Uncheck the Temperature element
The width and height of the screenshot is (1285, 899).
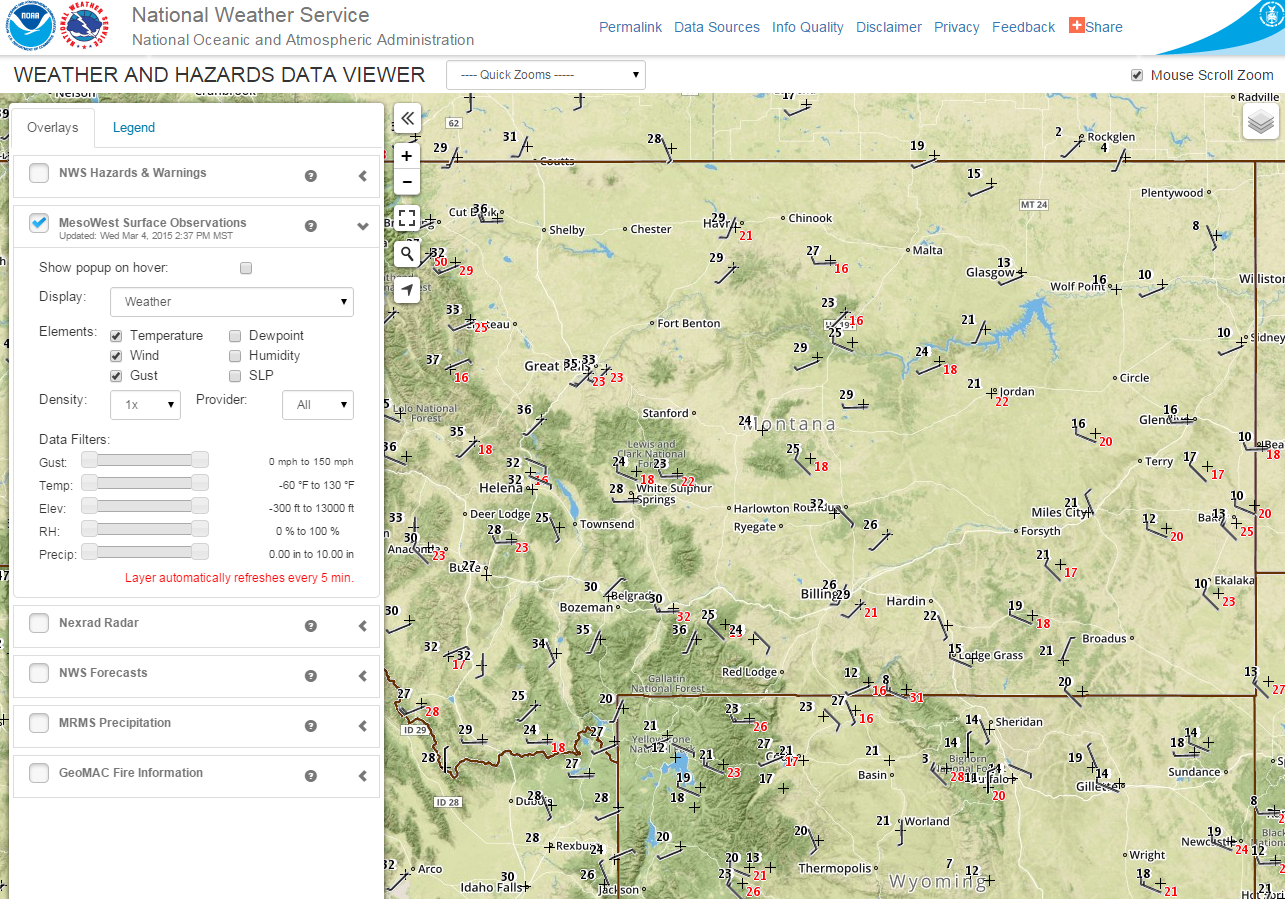click(x=117, y=336)
